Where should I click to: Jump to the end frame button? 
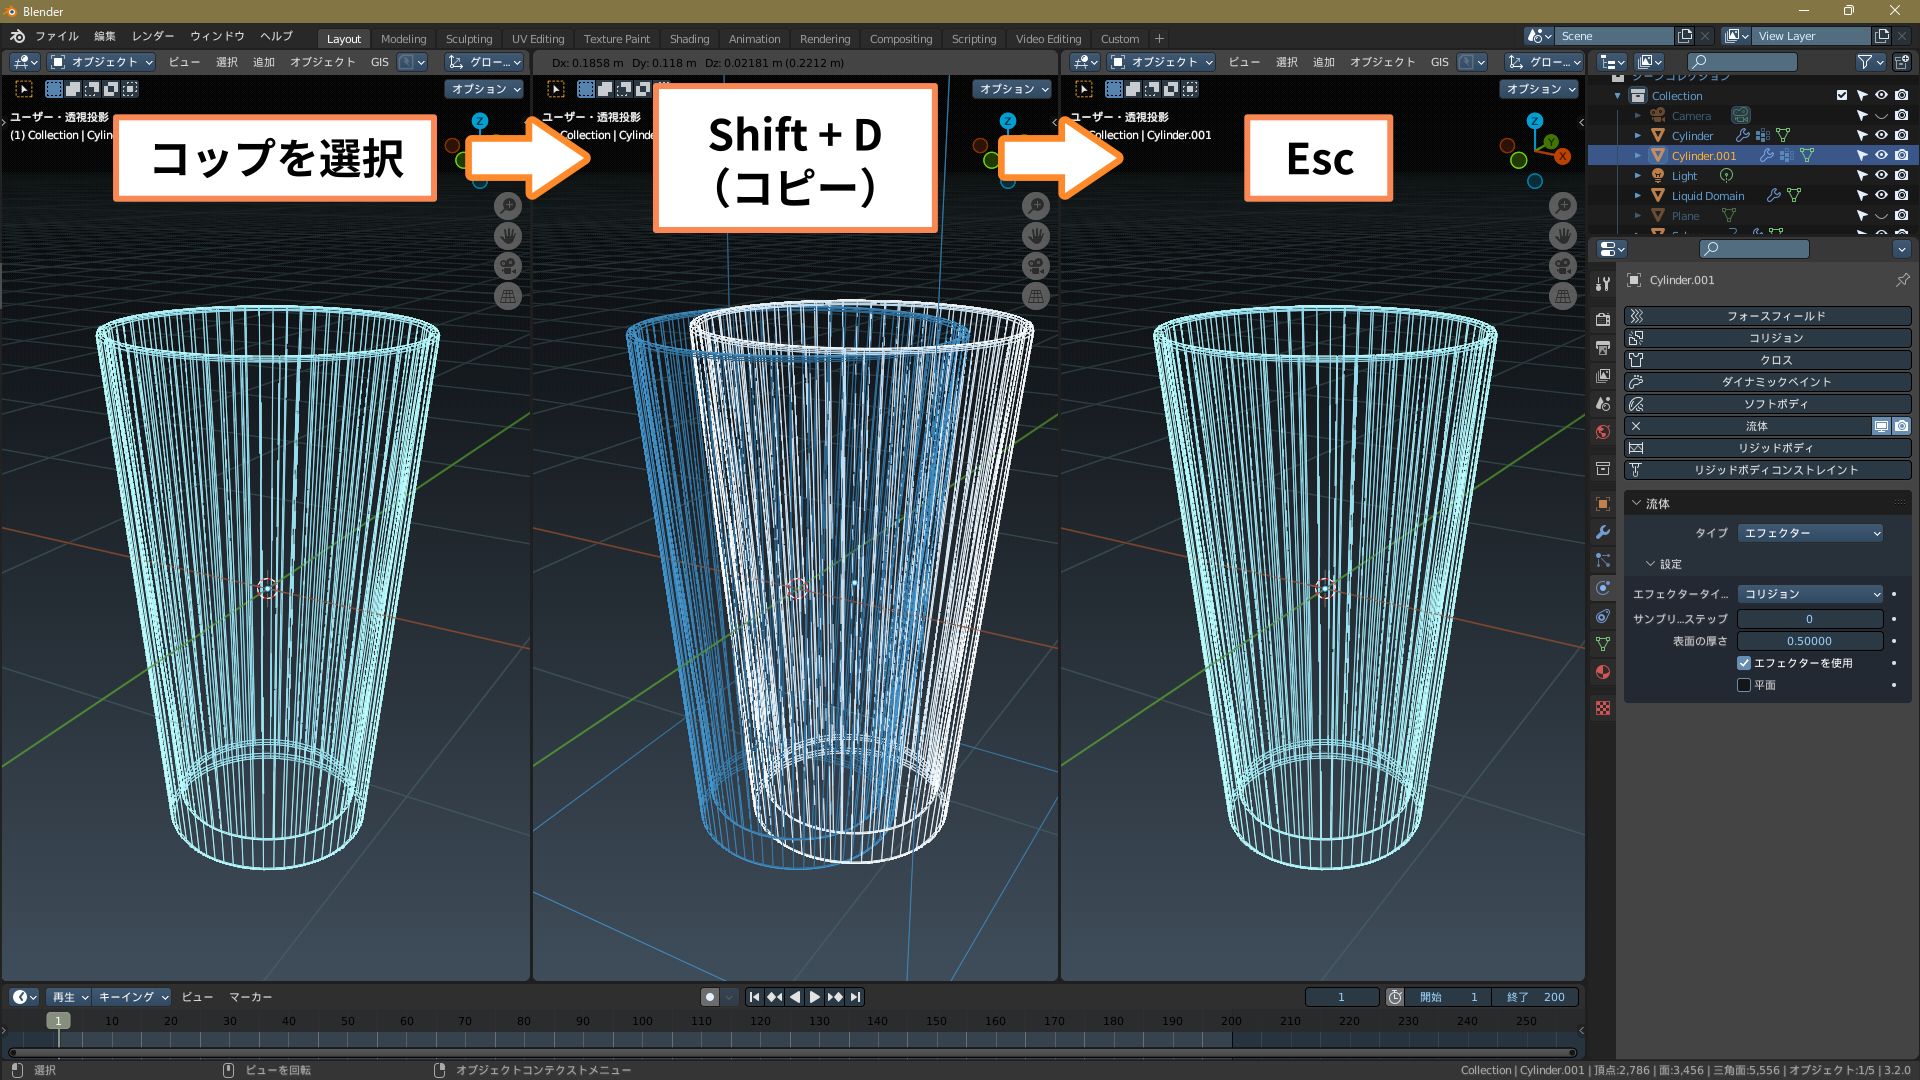855,997
